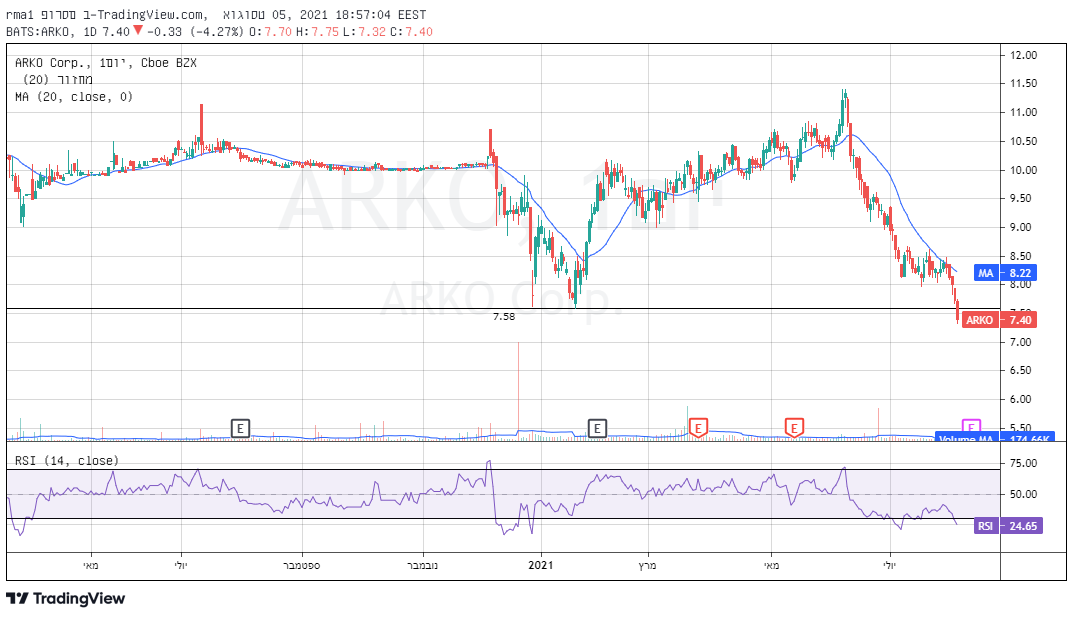The width and height of the screenshot is (1073, 617).
Task: Click the 7.58 support line label
Action: pos(504,317)
